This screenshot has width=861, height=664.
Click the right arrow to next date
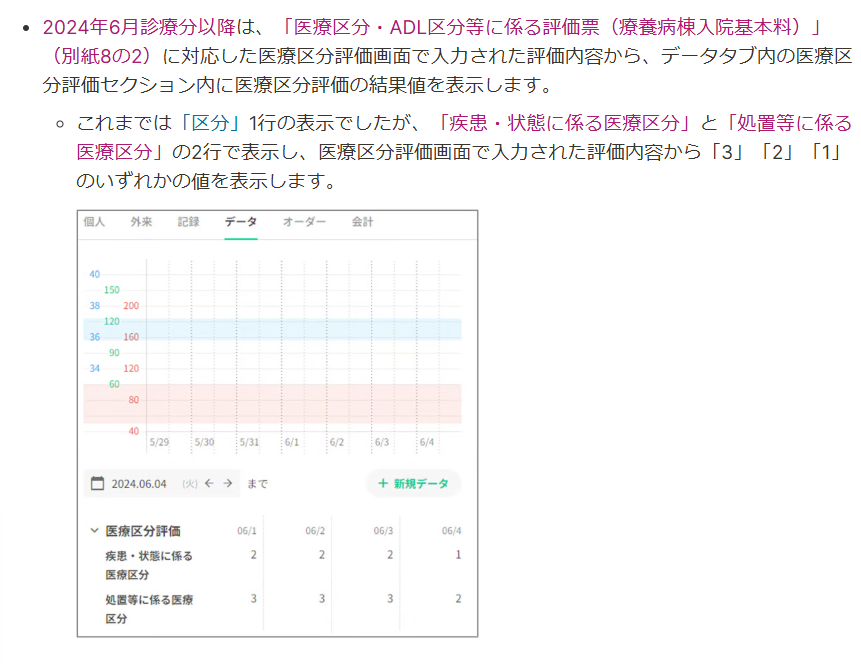pyautogui.click(x=228, y=483)
